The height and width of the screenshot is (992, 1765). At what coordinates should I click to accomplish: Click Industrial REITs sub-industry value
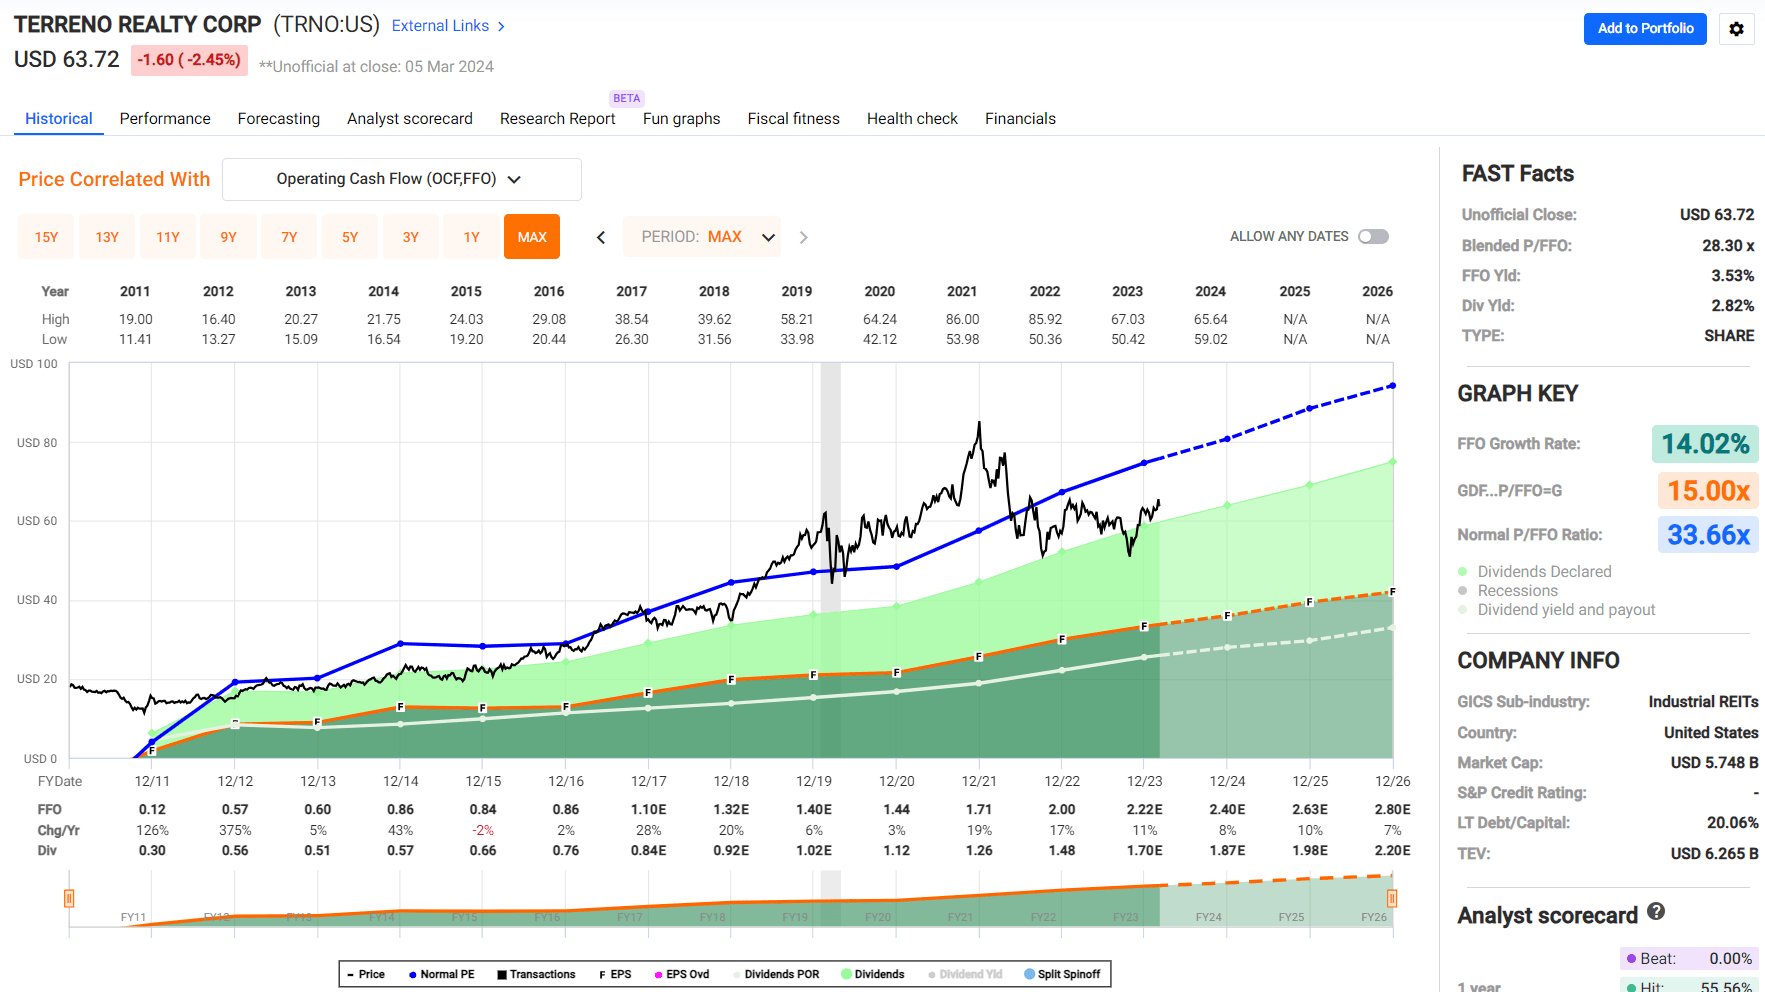[x=1703, y=702]
